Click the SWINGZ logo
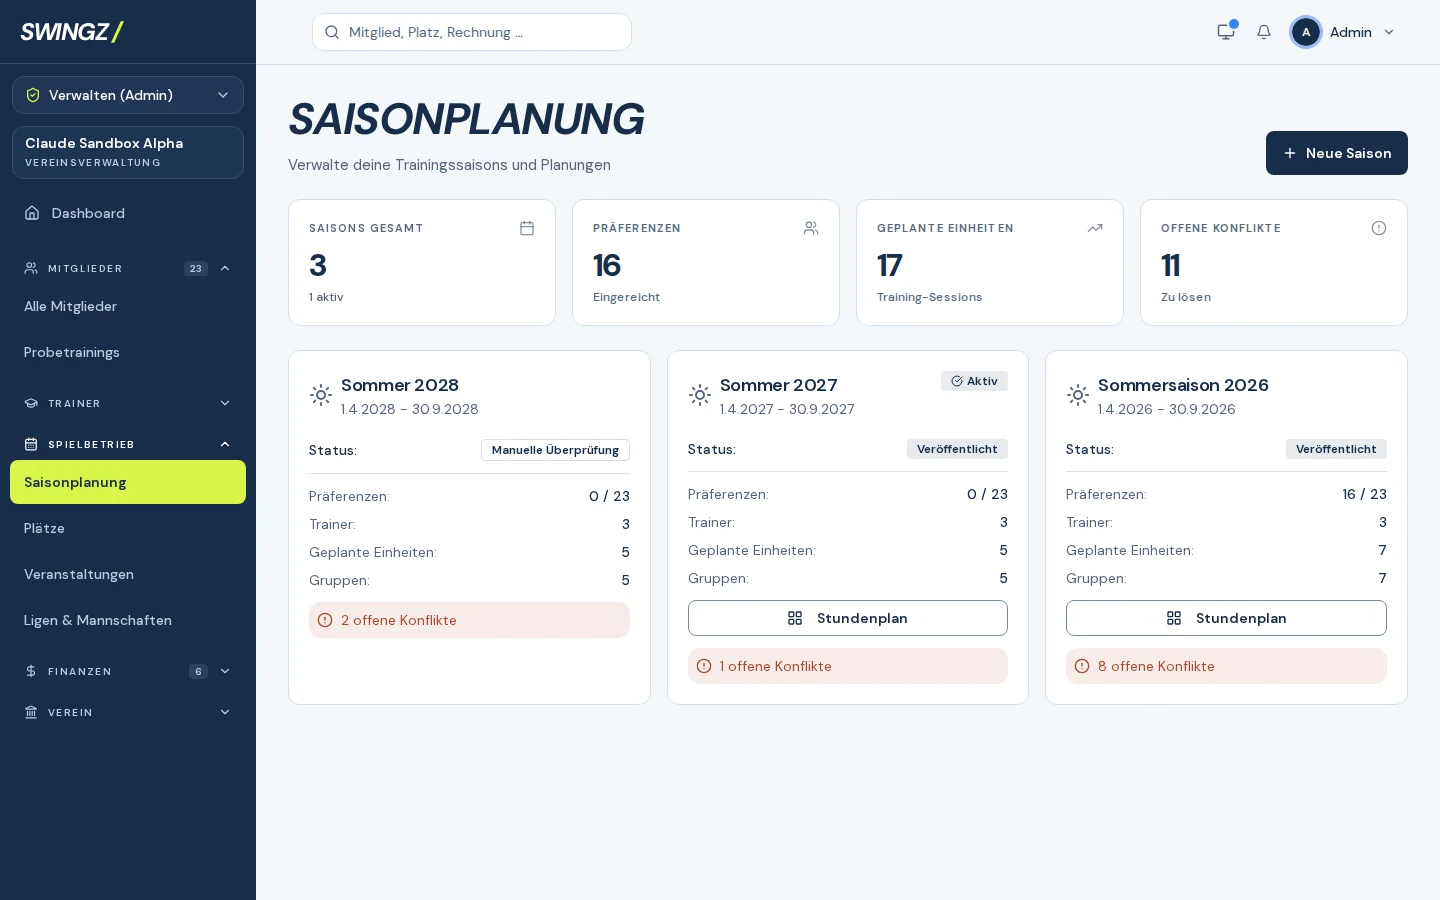This screenshot has width=1440, height=900. pos(72,32)
